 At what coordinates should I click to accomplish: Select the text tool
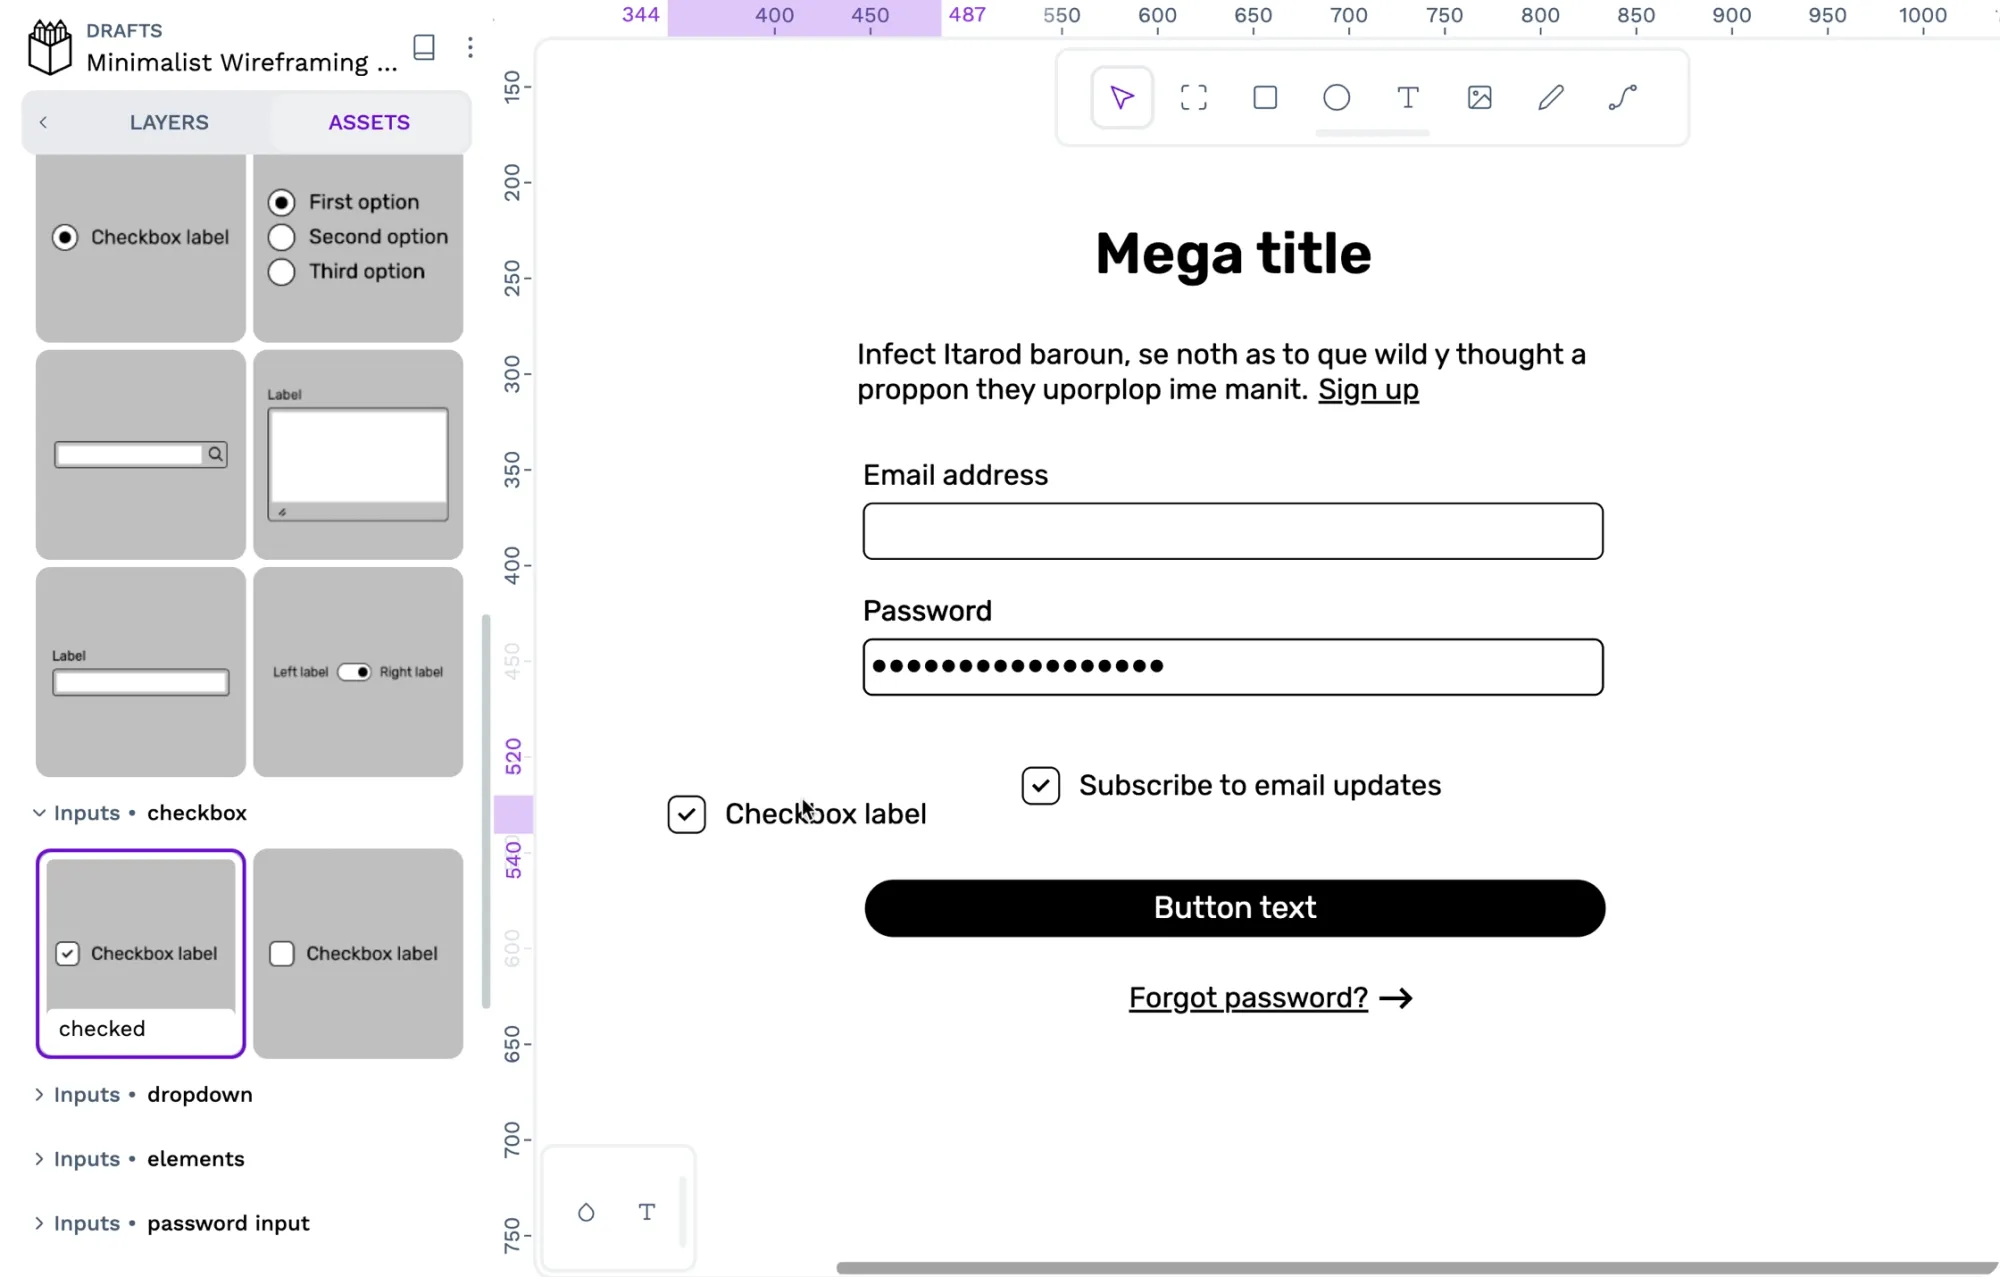pos(1408,98)
